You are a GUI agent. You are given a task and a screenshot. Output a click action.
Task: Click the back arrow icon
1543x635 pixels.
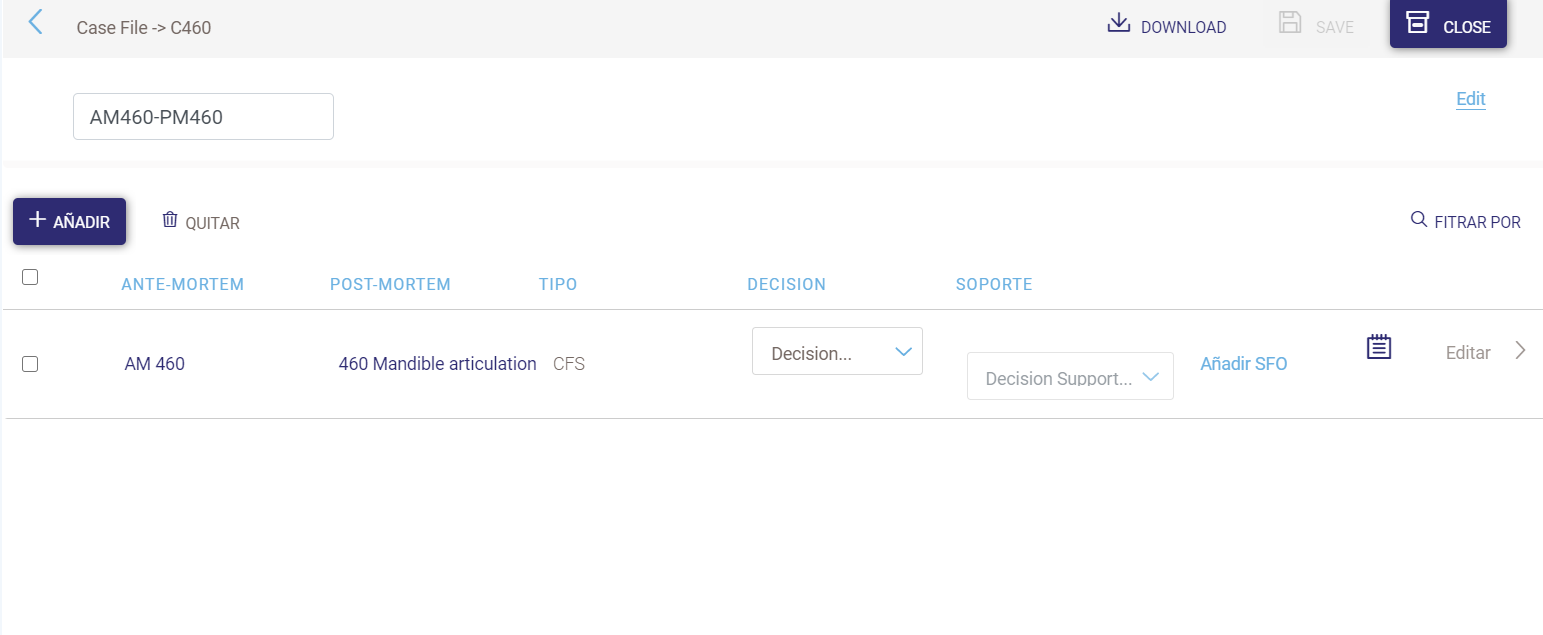(x=36, y=23)
